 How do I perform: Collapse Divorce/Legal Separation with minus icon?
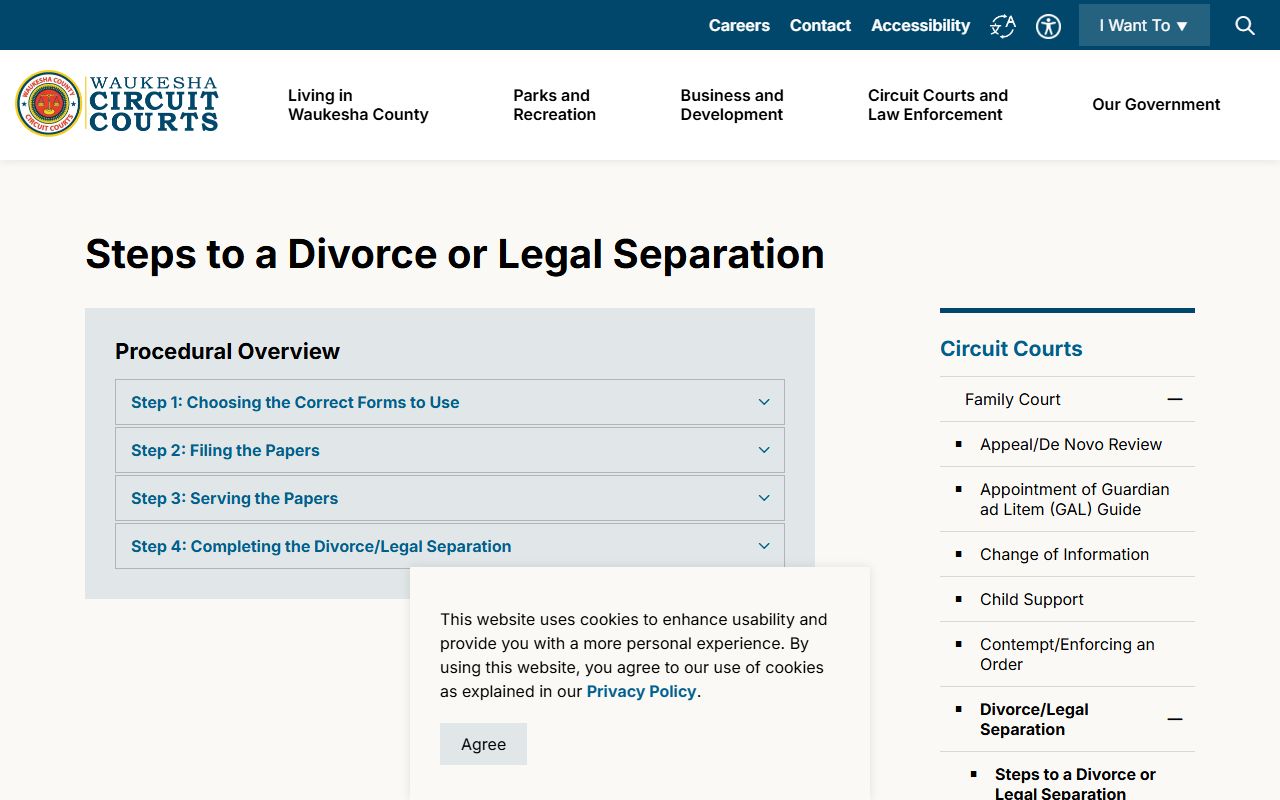[x=1175, y=719]
